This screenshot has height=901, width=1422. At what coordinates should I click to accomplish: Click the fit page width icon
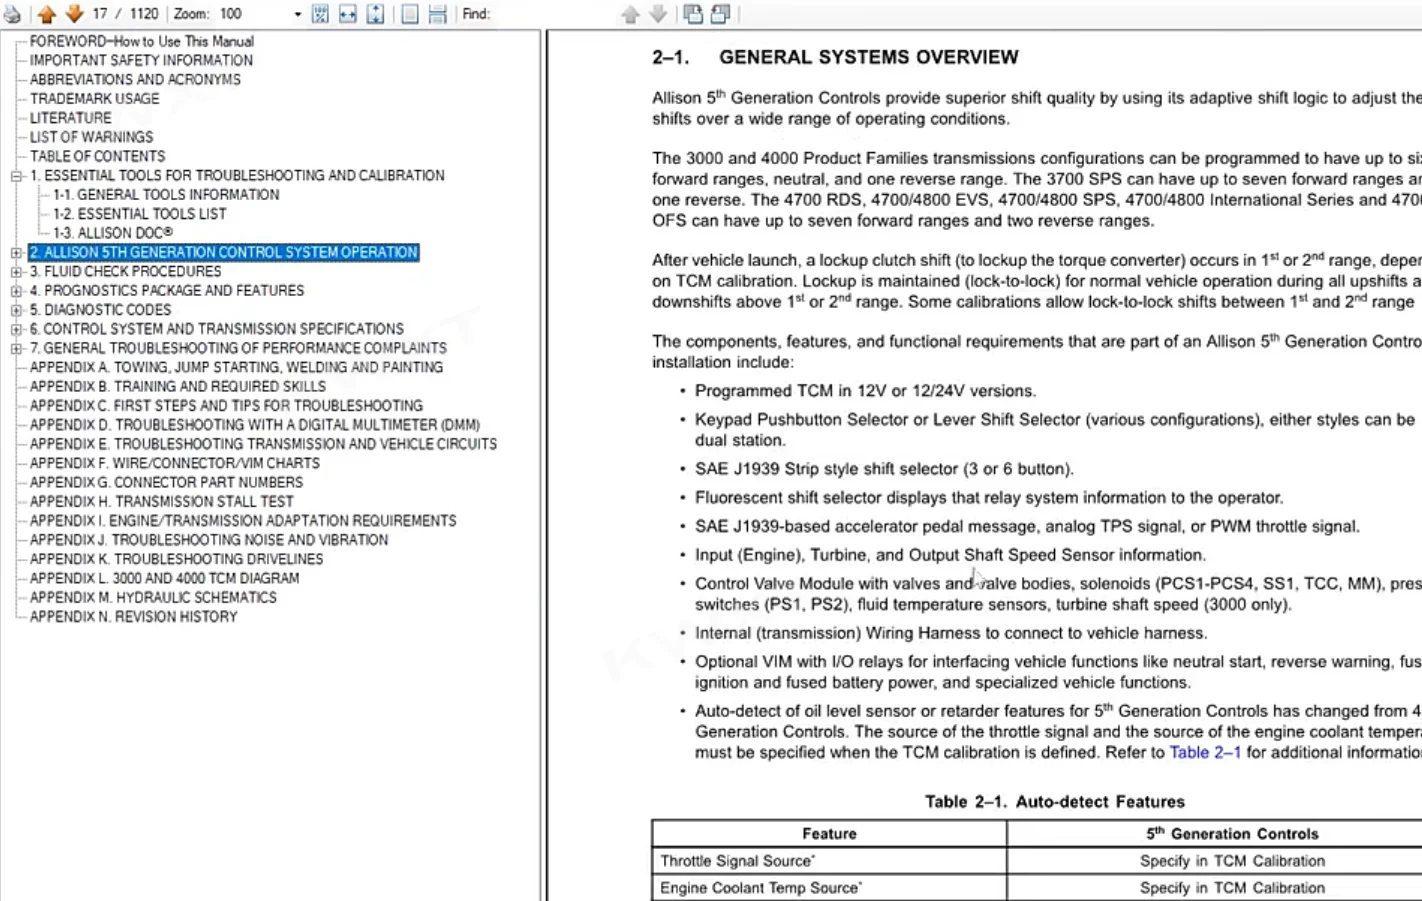point(347,14)
